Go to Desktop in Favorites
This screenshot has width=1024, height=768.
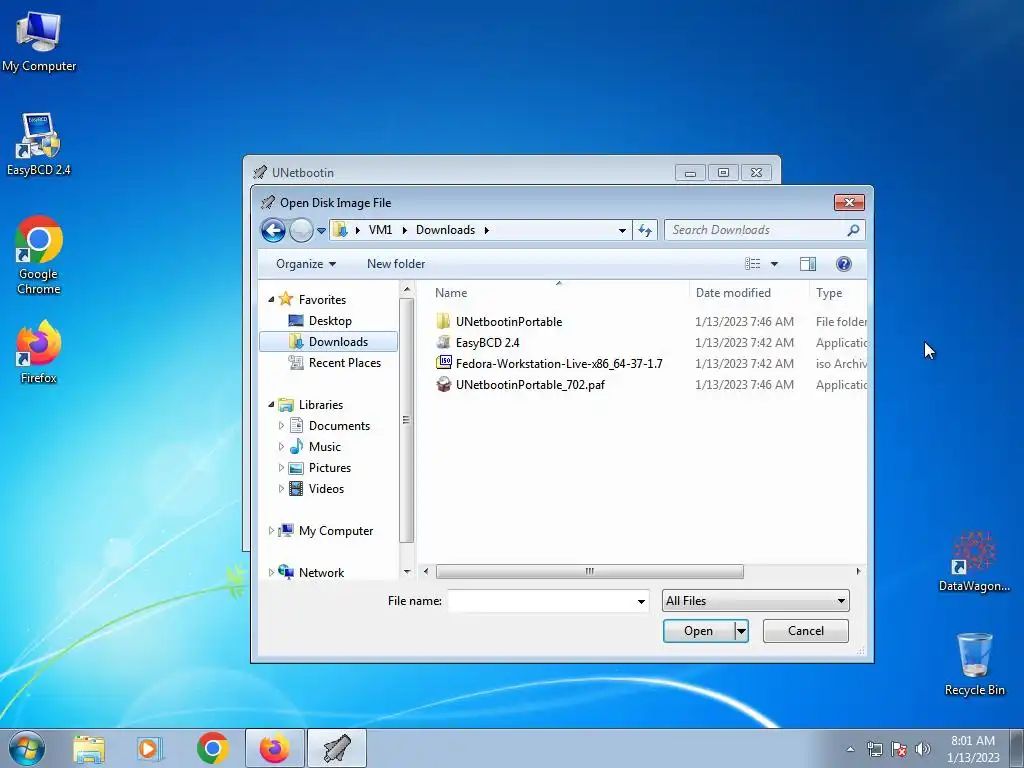(330, 321)
